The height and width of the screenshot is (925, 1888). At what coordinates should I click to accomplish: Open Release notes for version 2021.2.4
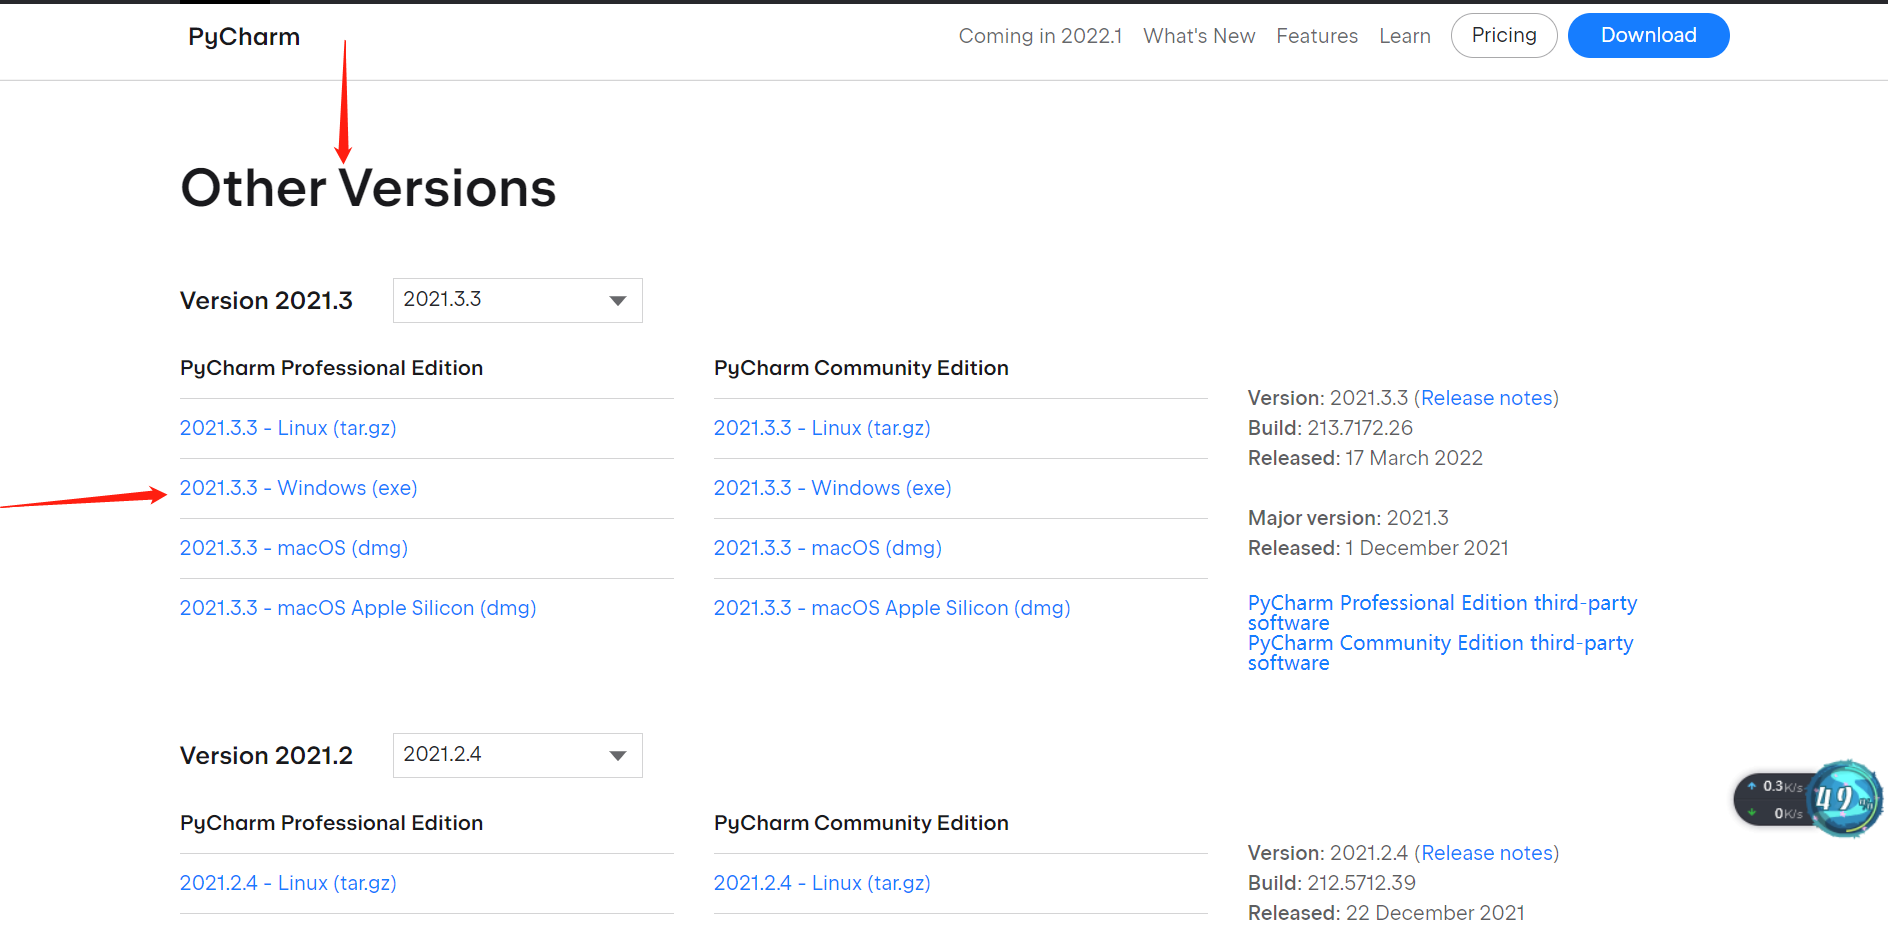(x=1487, y=853)
